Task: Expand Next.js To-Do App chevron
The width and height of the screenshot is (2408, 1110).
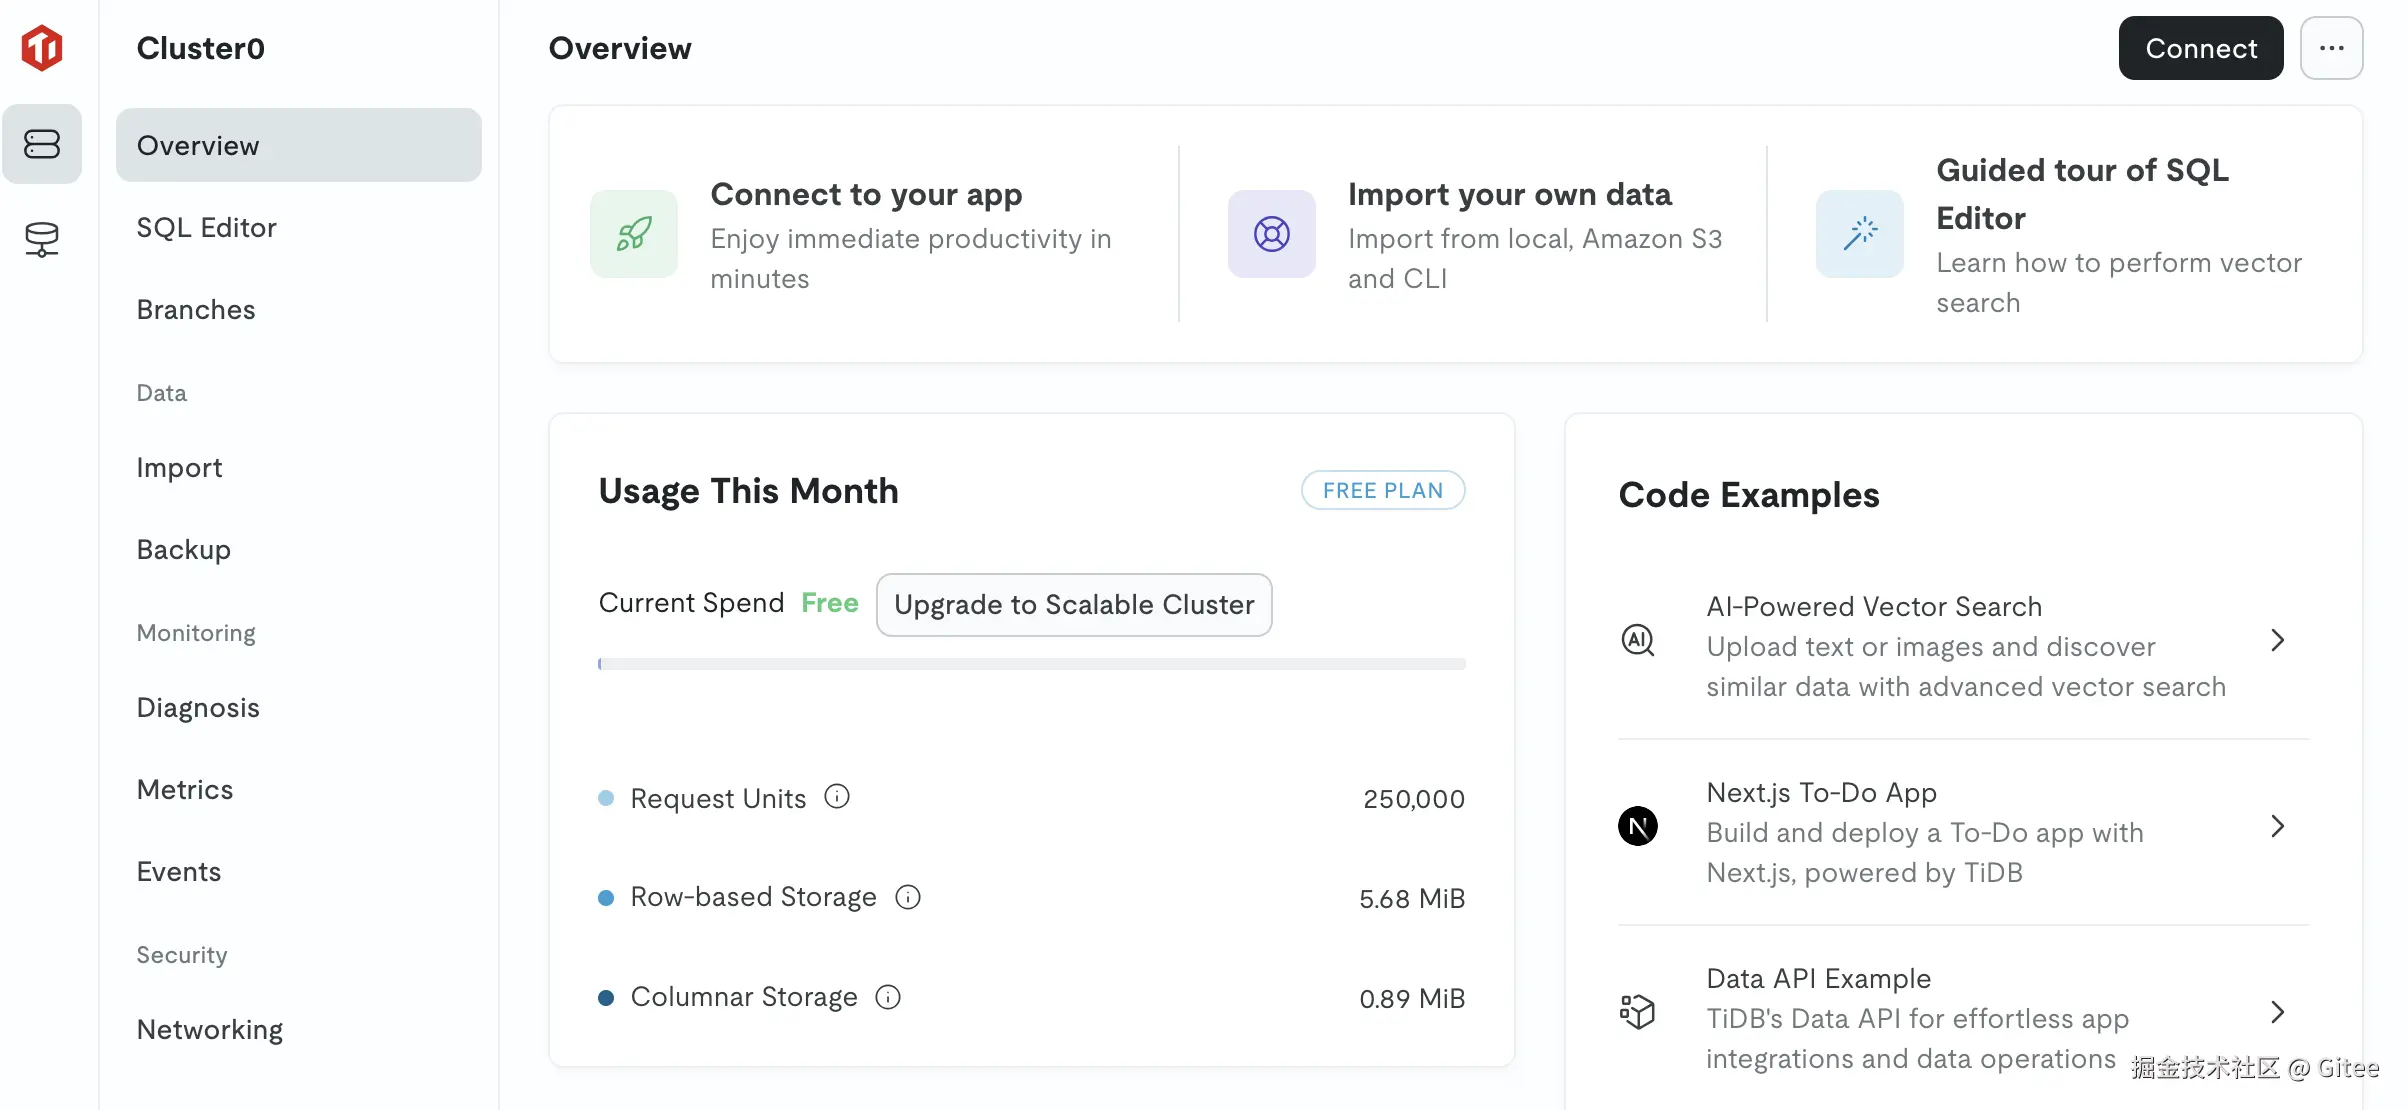Action: (2277, 826)
